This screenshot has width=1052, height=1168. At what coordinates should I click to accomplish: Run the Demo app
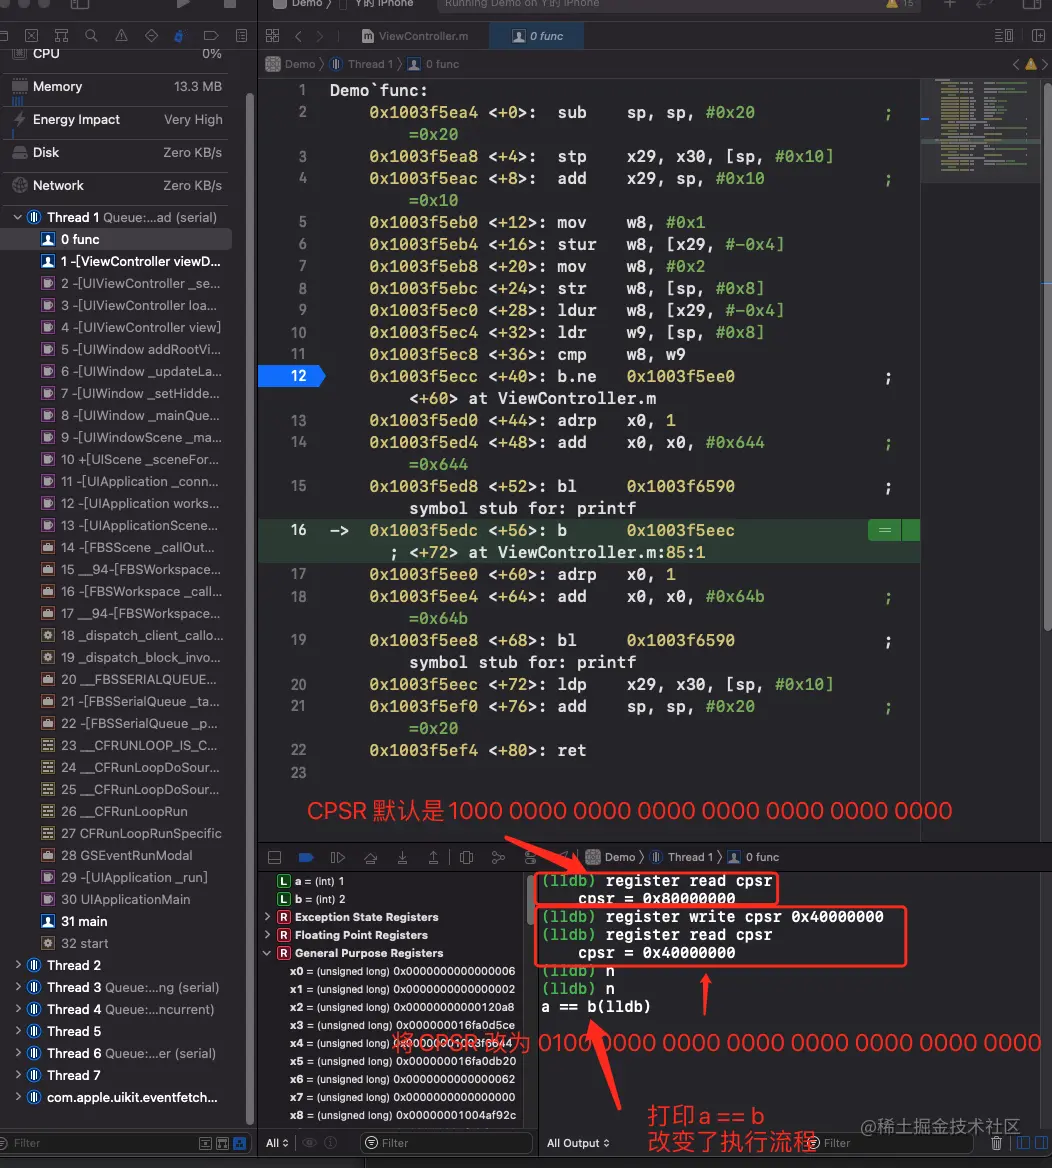coord(183,4)
